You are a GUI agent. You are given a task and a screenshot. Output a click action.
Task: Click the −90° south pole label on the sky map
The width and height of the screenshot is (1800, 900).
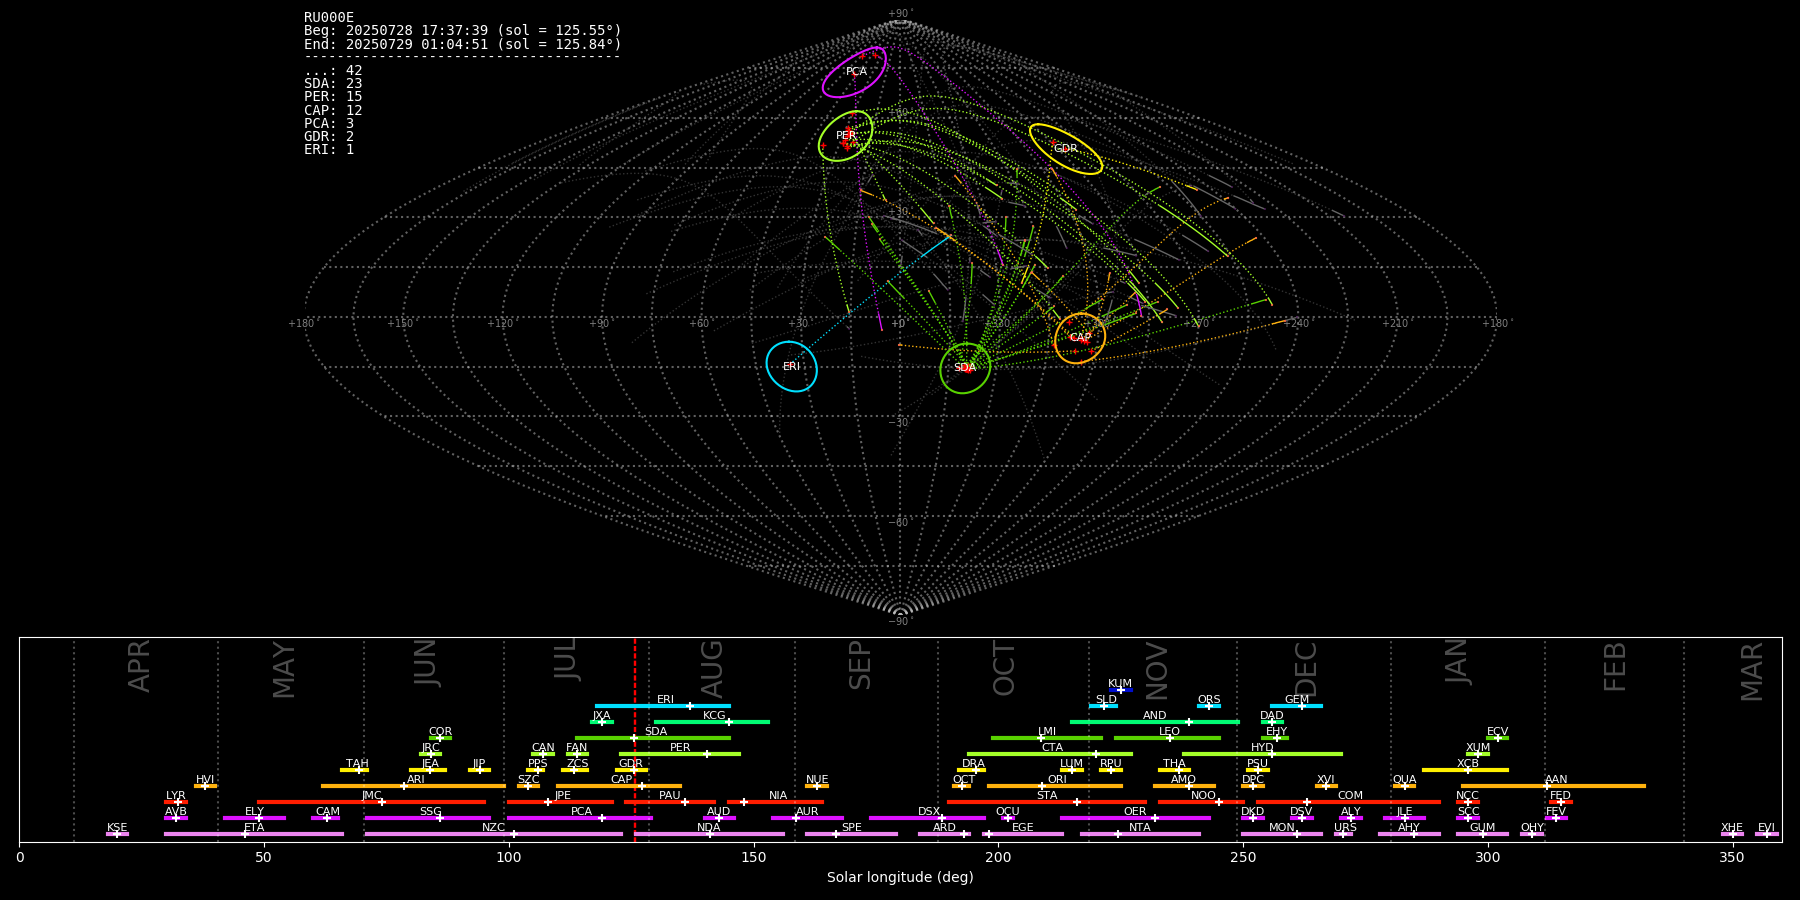coord(900,621)
